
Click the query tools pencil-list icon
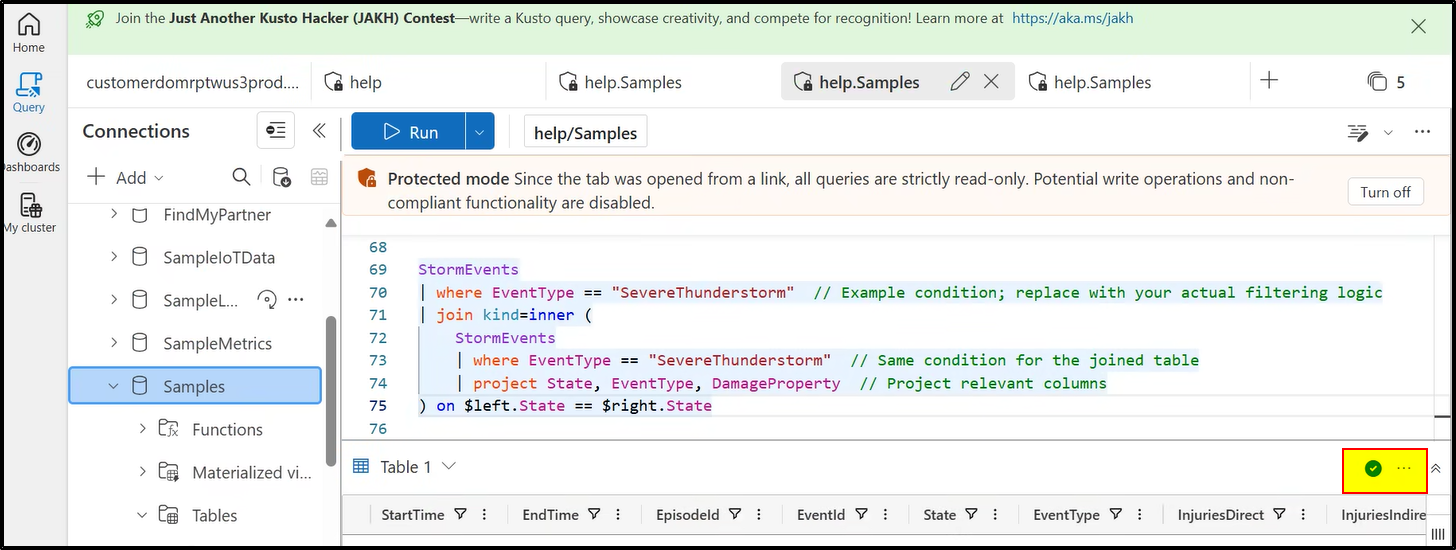tap(1357, 132)
